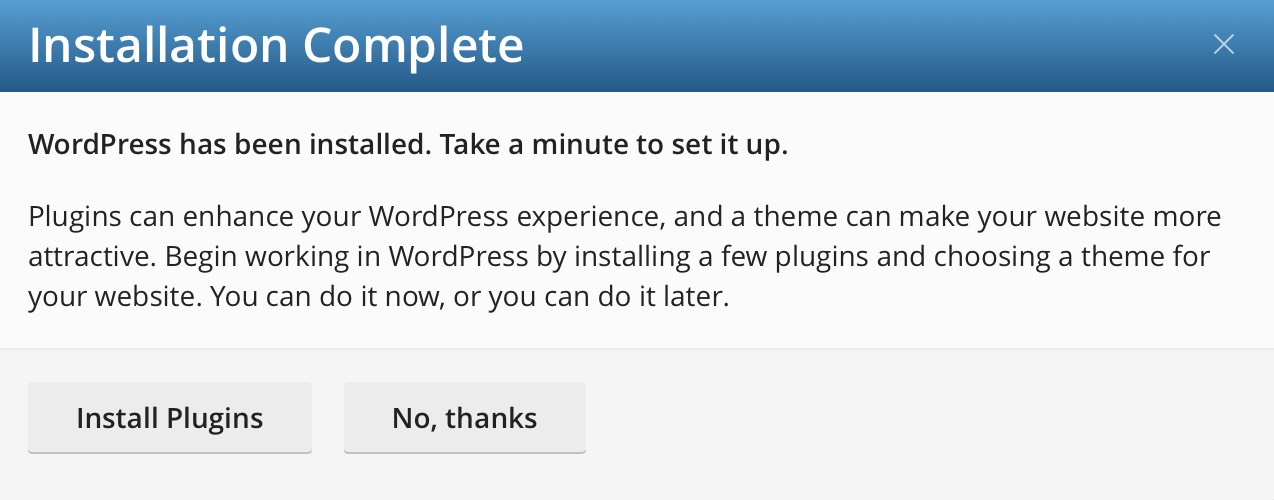Click the word Plugins on the Install button
Screen dimensions: 1274x500
(215, 418)
